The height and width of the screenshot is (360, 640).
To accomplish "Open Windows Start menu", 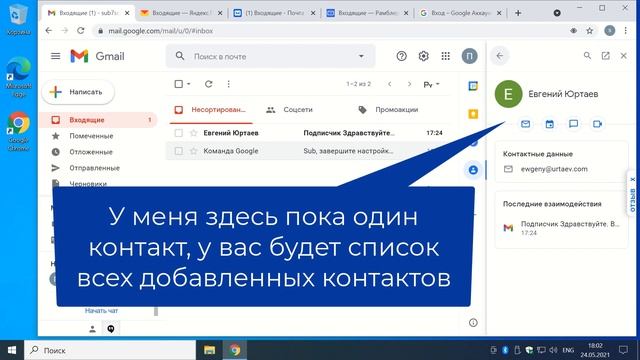I will (x=12, y=350).
